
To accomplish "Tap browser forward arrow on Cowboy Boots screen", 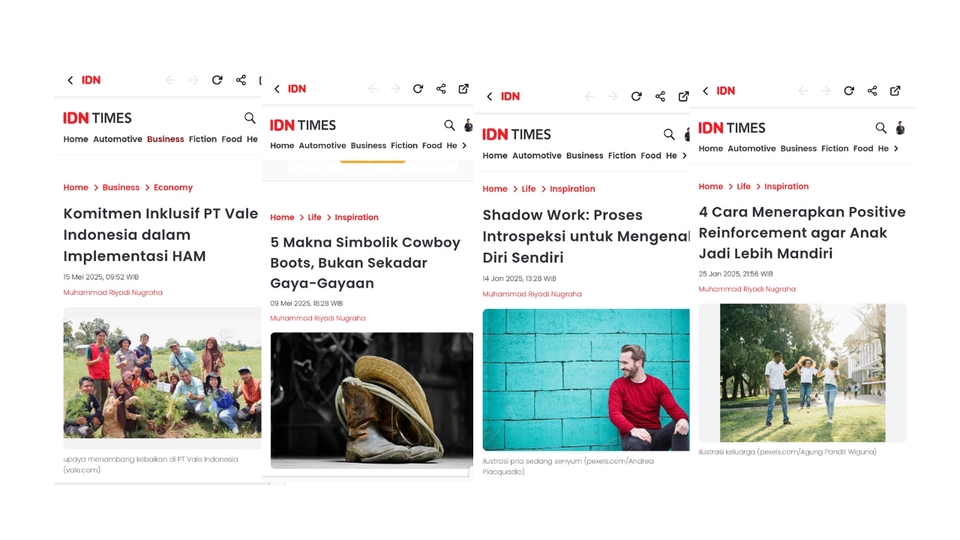I will [395, 89].
